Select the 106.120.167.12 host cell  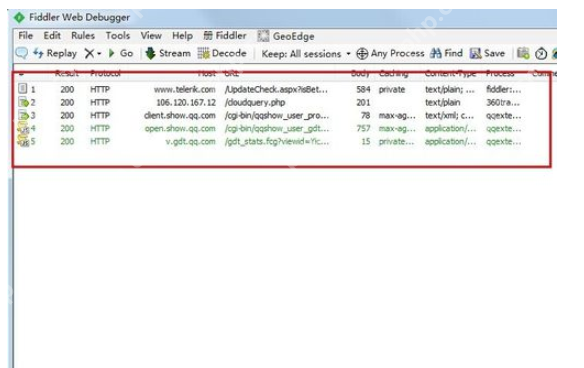[x=186, y=102]
